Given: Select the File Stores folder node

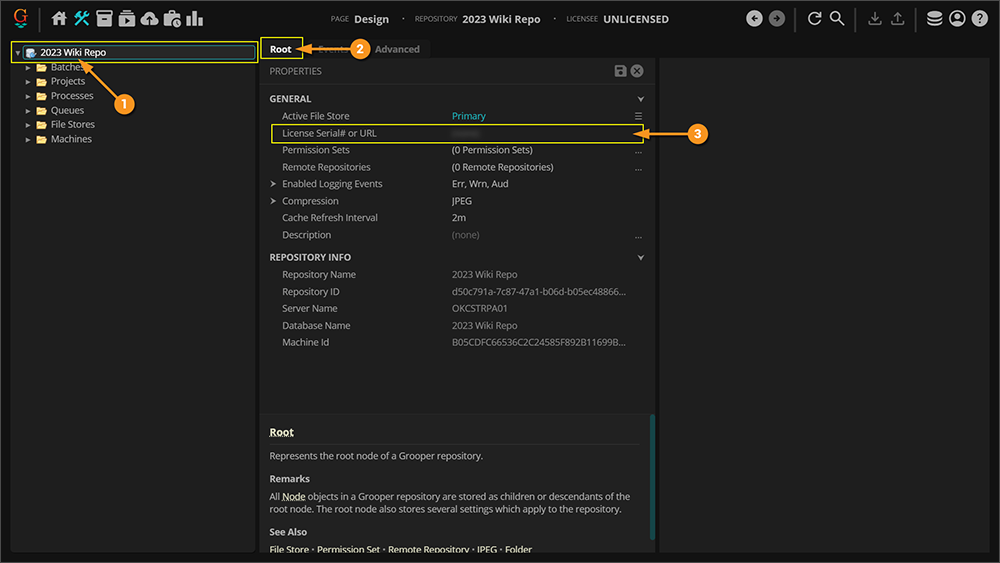Looking at the screenshot, I should point(72,125).
